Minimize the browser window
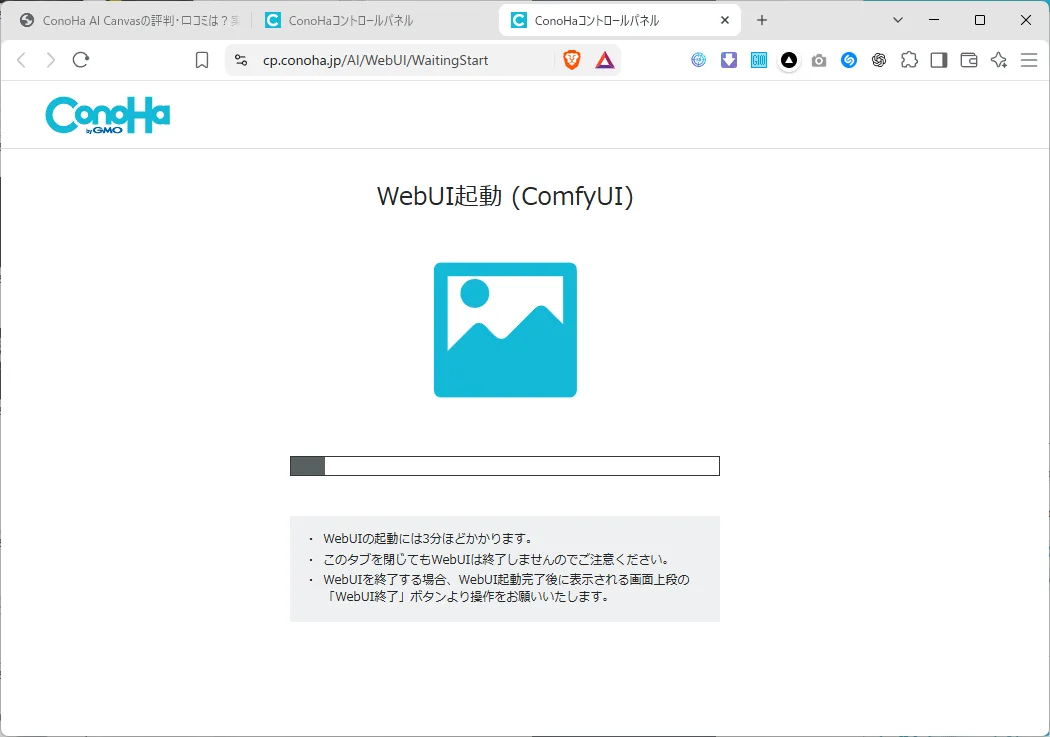The width and height of the screenshot is (1050, 737). (934, 20)
